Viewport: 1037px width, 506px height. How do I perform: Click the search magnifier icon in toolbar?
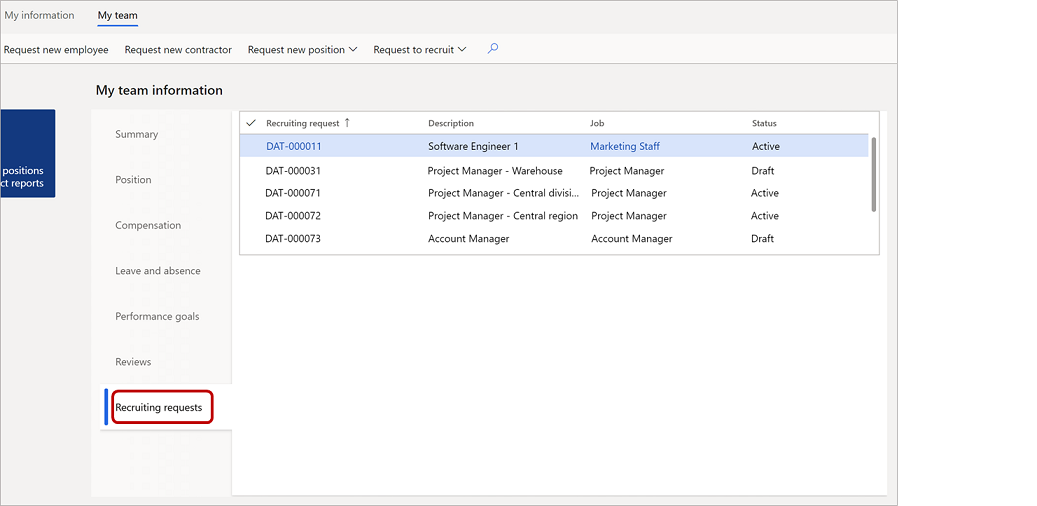[x=492, y=49]
